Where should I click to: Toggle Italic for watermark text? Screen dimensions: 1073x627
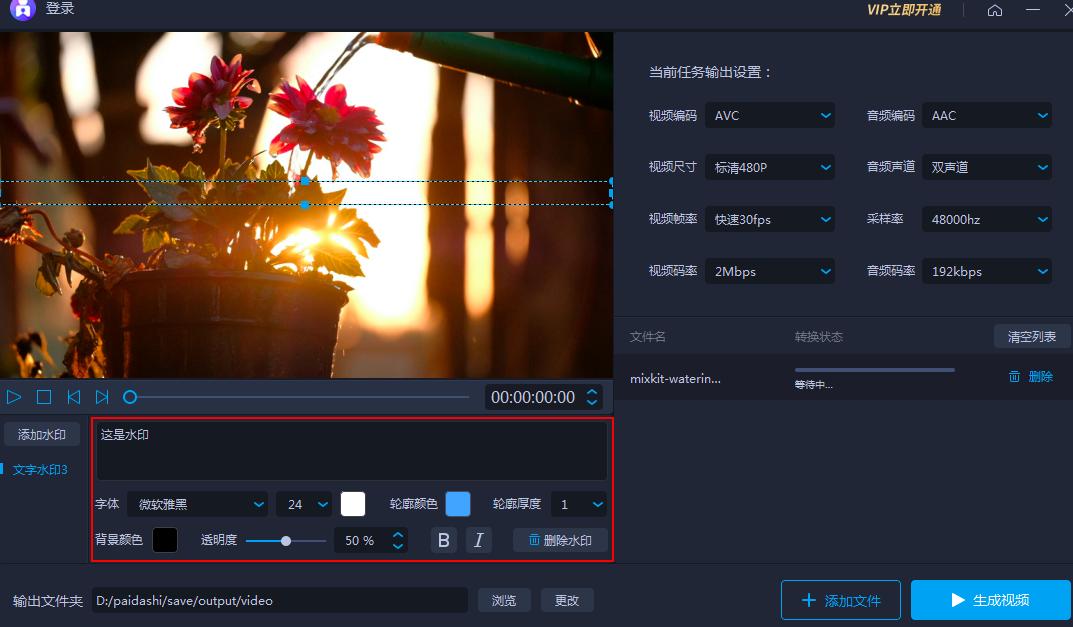click(478, 540)
